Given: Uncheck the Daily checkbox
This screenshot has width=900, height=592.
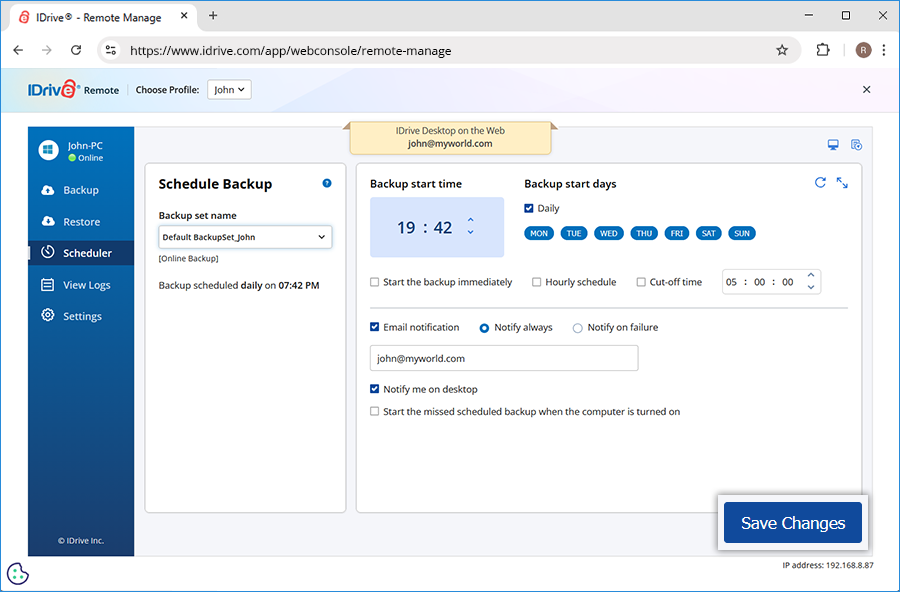Looking at the screenshot, I should (x=529, y=208).
